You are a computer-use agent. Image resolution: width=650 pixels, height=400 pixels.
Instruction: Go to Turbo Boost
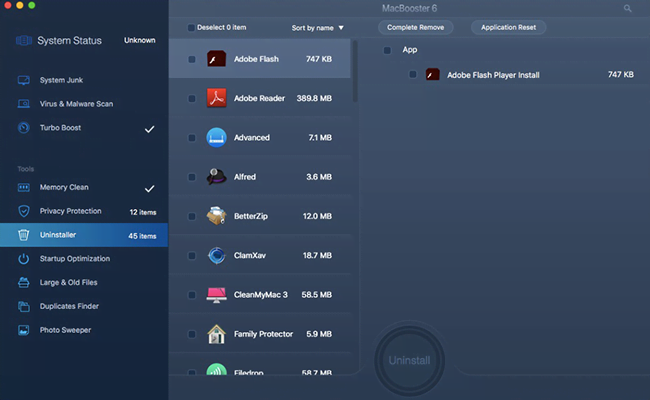tap(84, 128)
